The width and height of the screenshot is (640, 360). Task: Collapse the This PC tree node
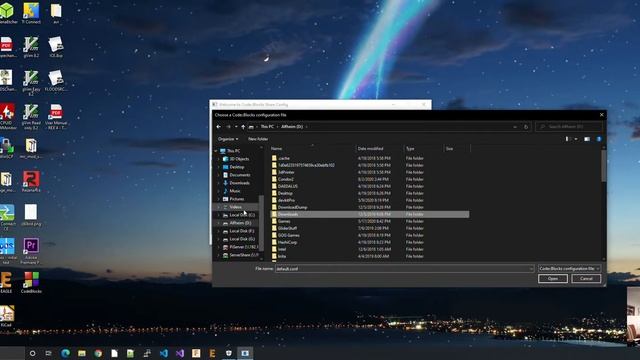(x=216, y=151)
